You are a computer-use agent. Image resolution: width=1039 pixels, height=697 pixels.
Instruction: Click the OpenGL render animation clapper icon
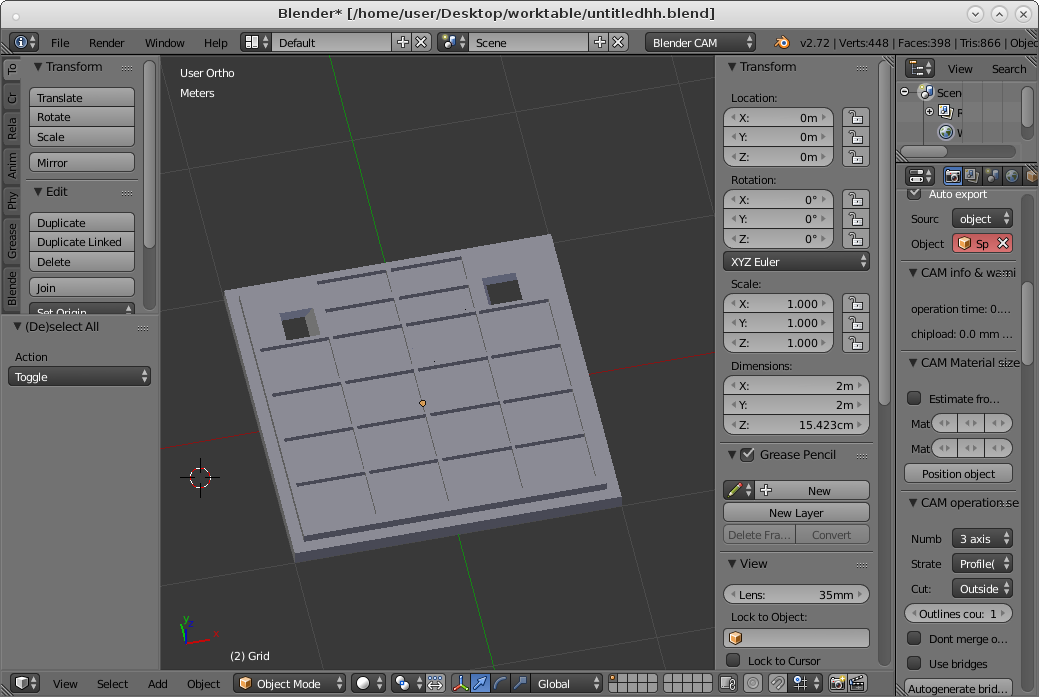[857, 683]
